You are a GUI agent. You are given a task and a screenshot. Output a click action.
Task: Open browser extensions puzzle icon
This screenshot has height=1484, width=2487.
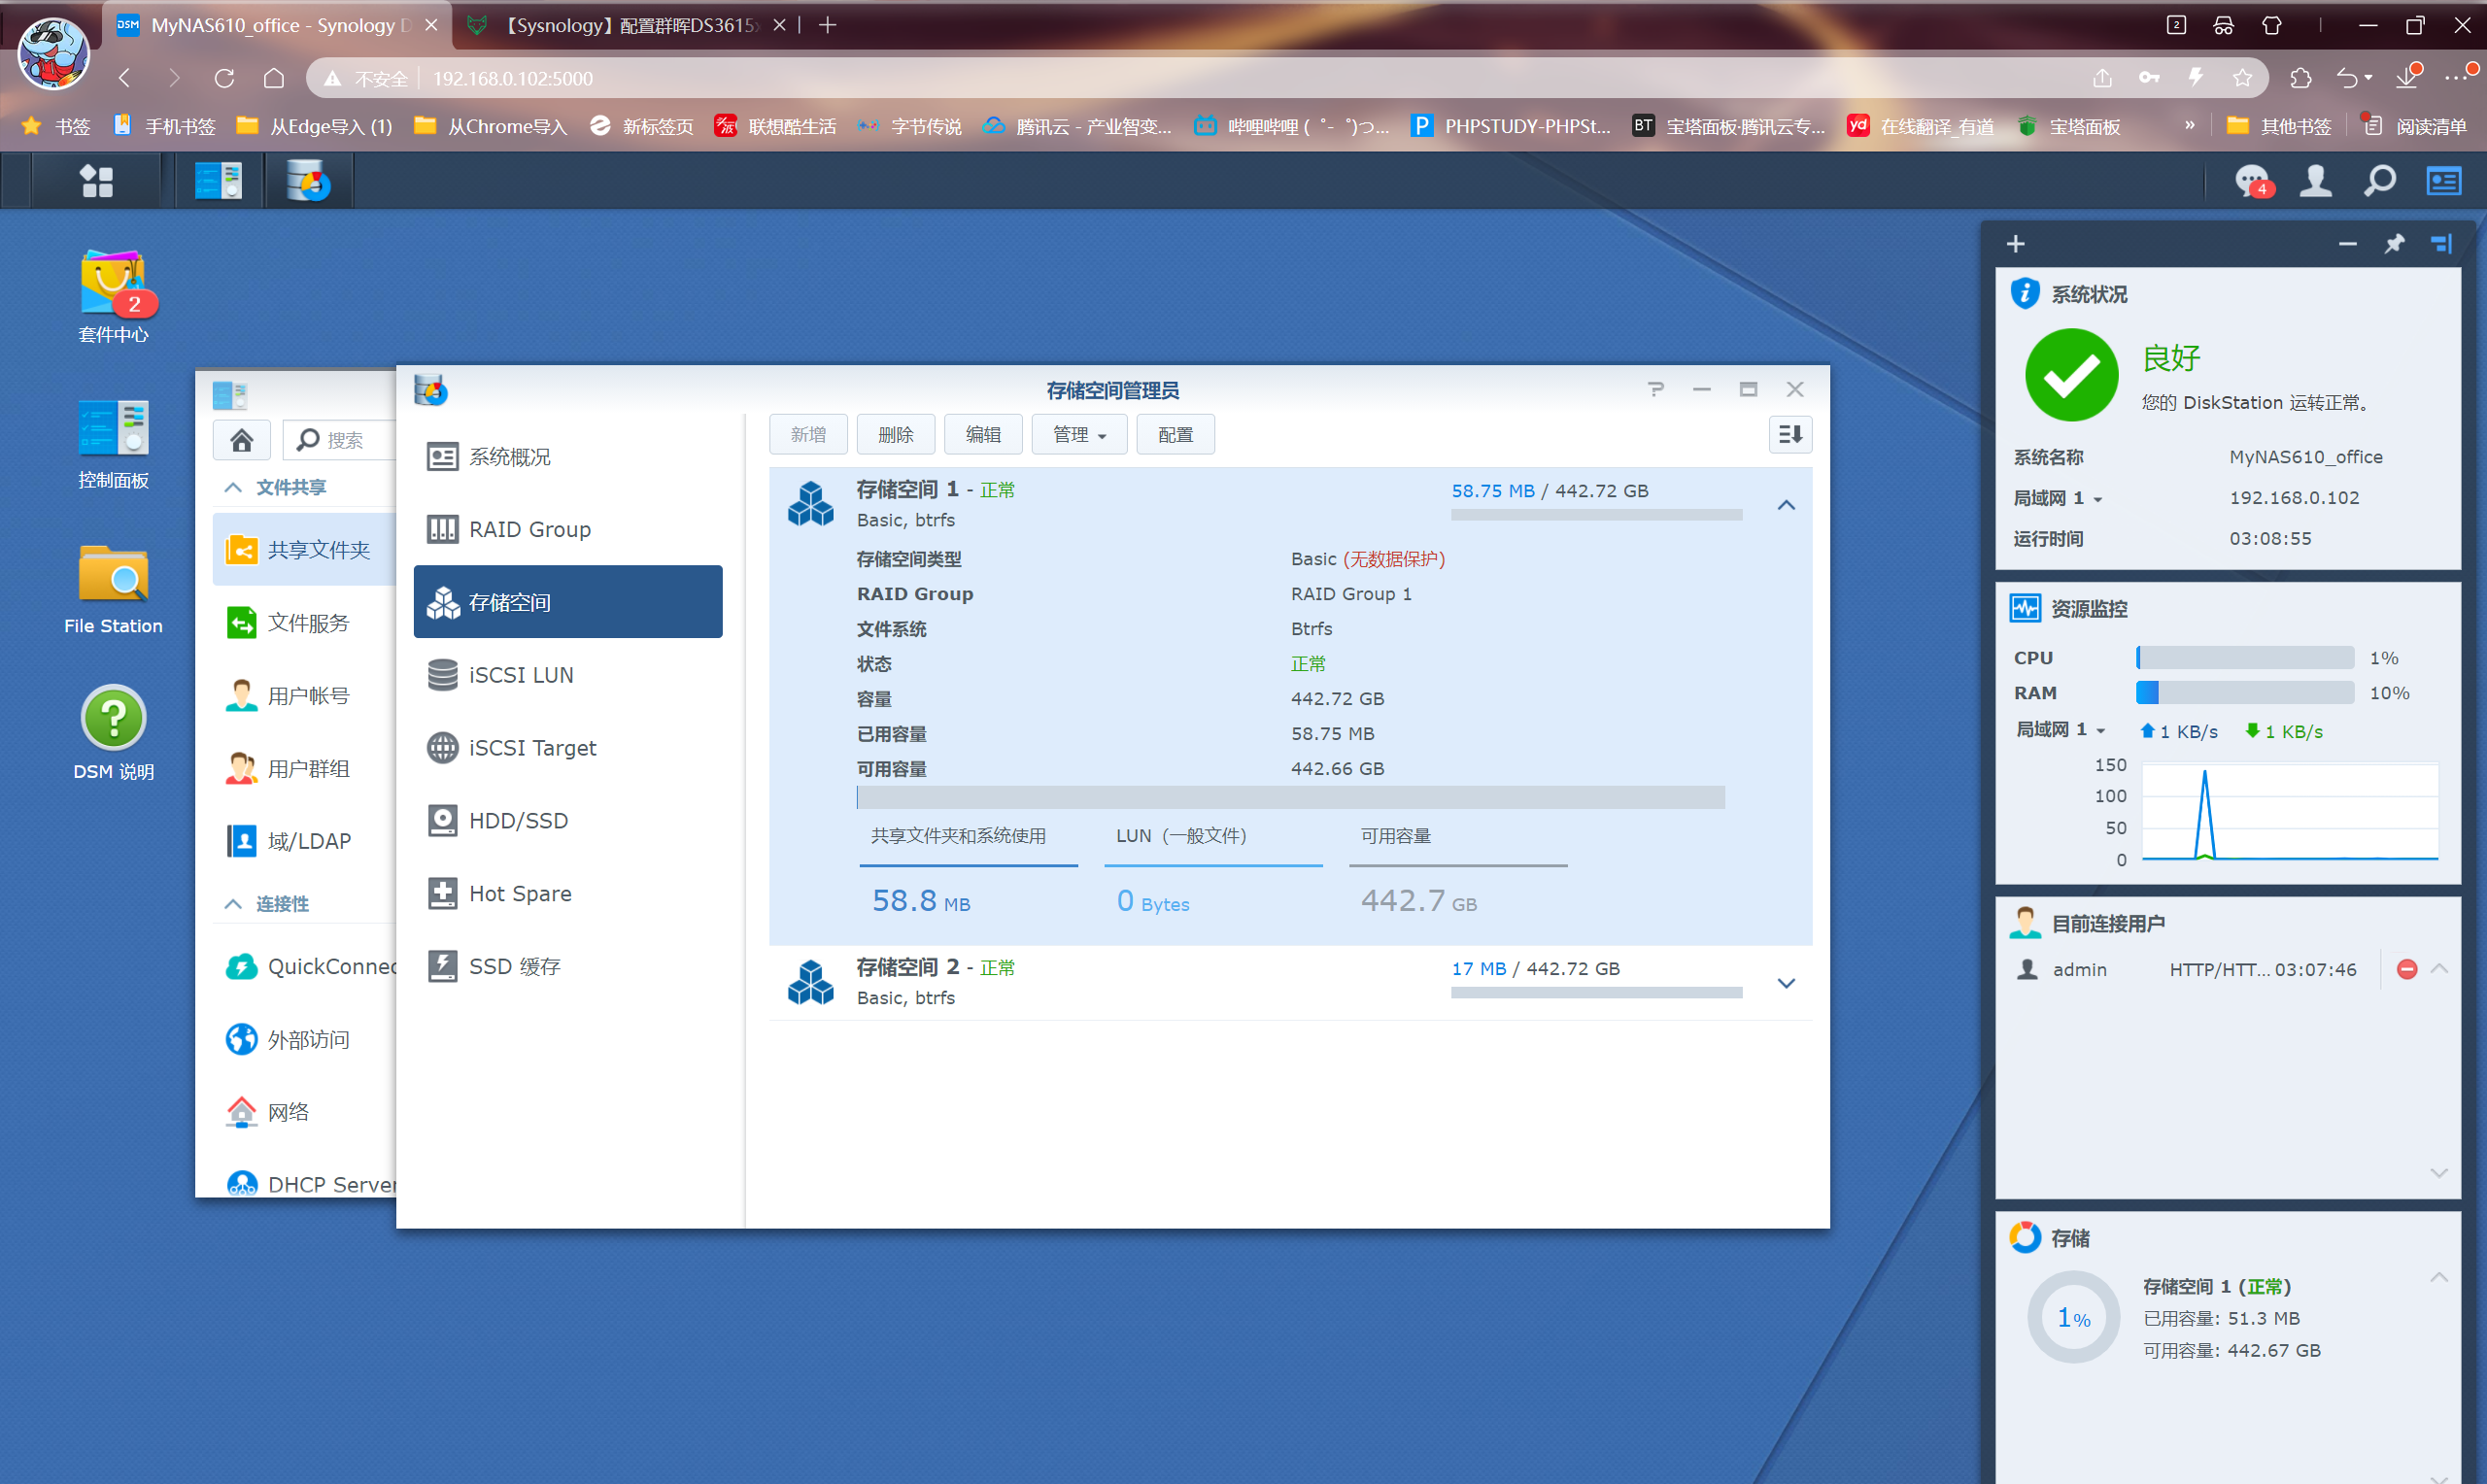pyautogui.click(x=2300, y=78)
